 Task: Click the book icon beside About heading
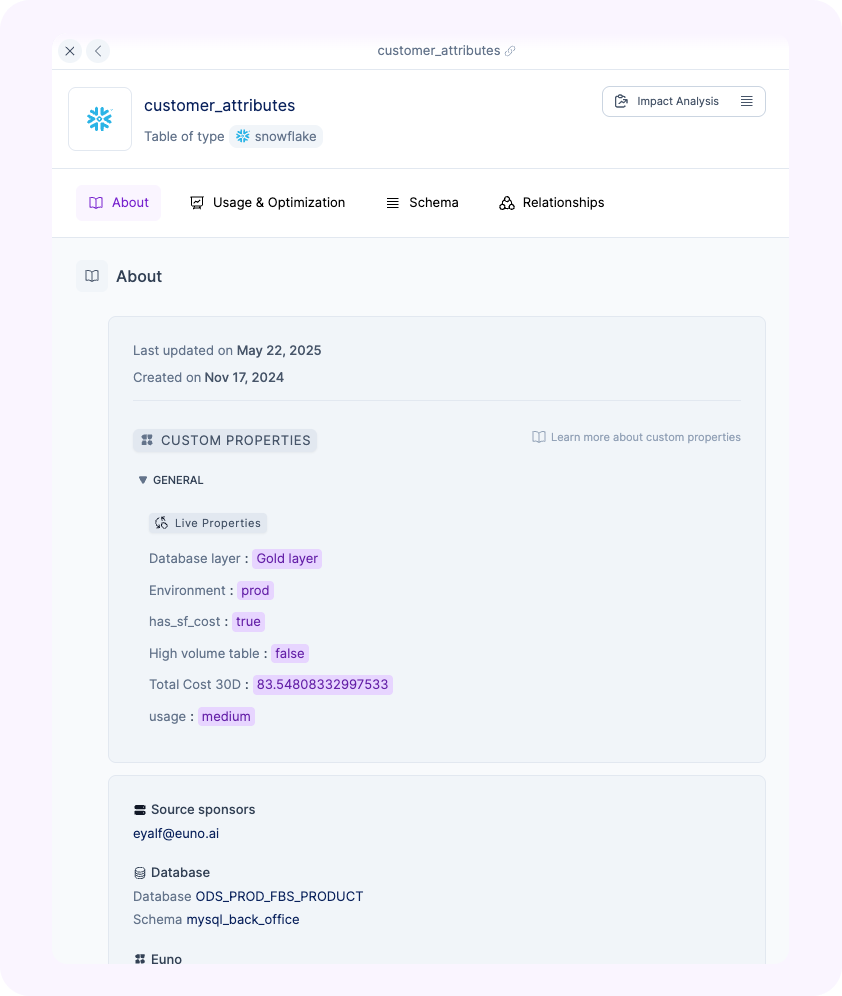click(x=92, y=276)
